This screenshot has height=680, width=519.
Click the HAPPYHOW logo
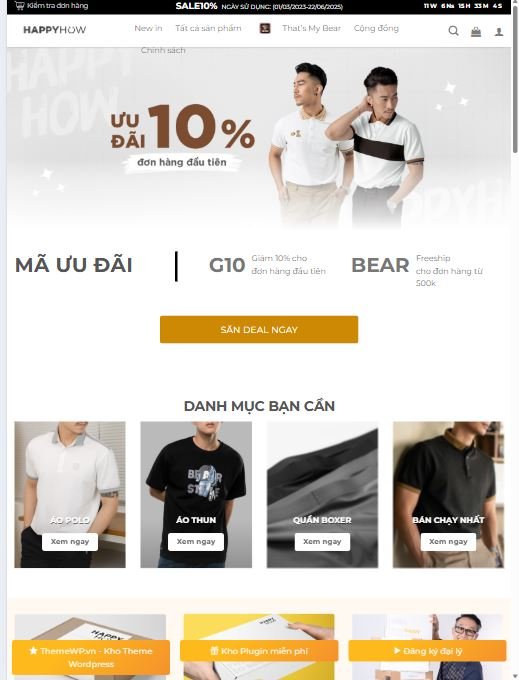(x=55, y=30)
